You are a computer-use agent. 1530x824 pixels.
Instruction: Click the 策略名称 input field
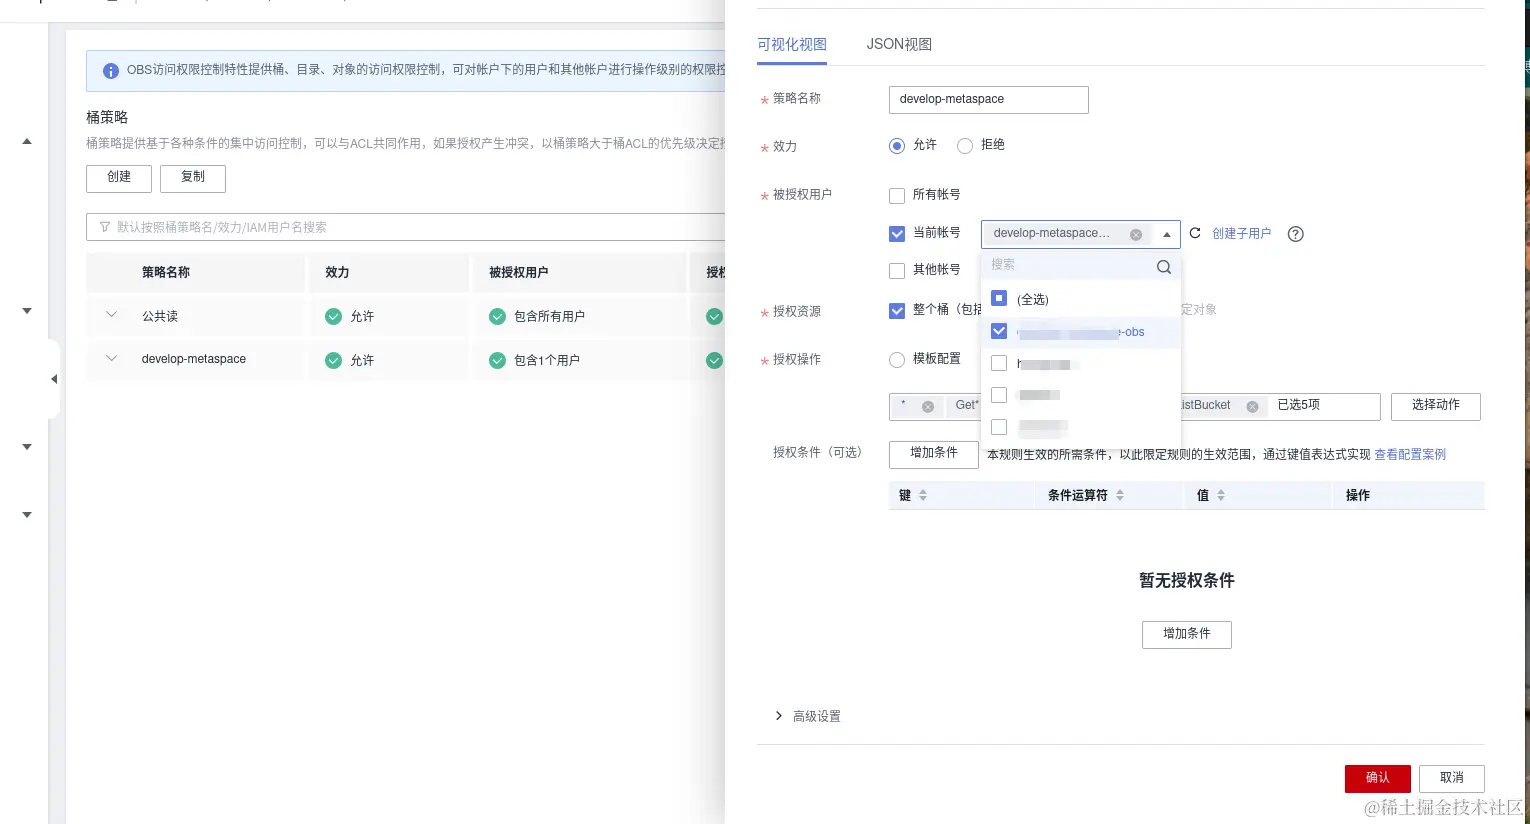pos(989,100)
